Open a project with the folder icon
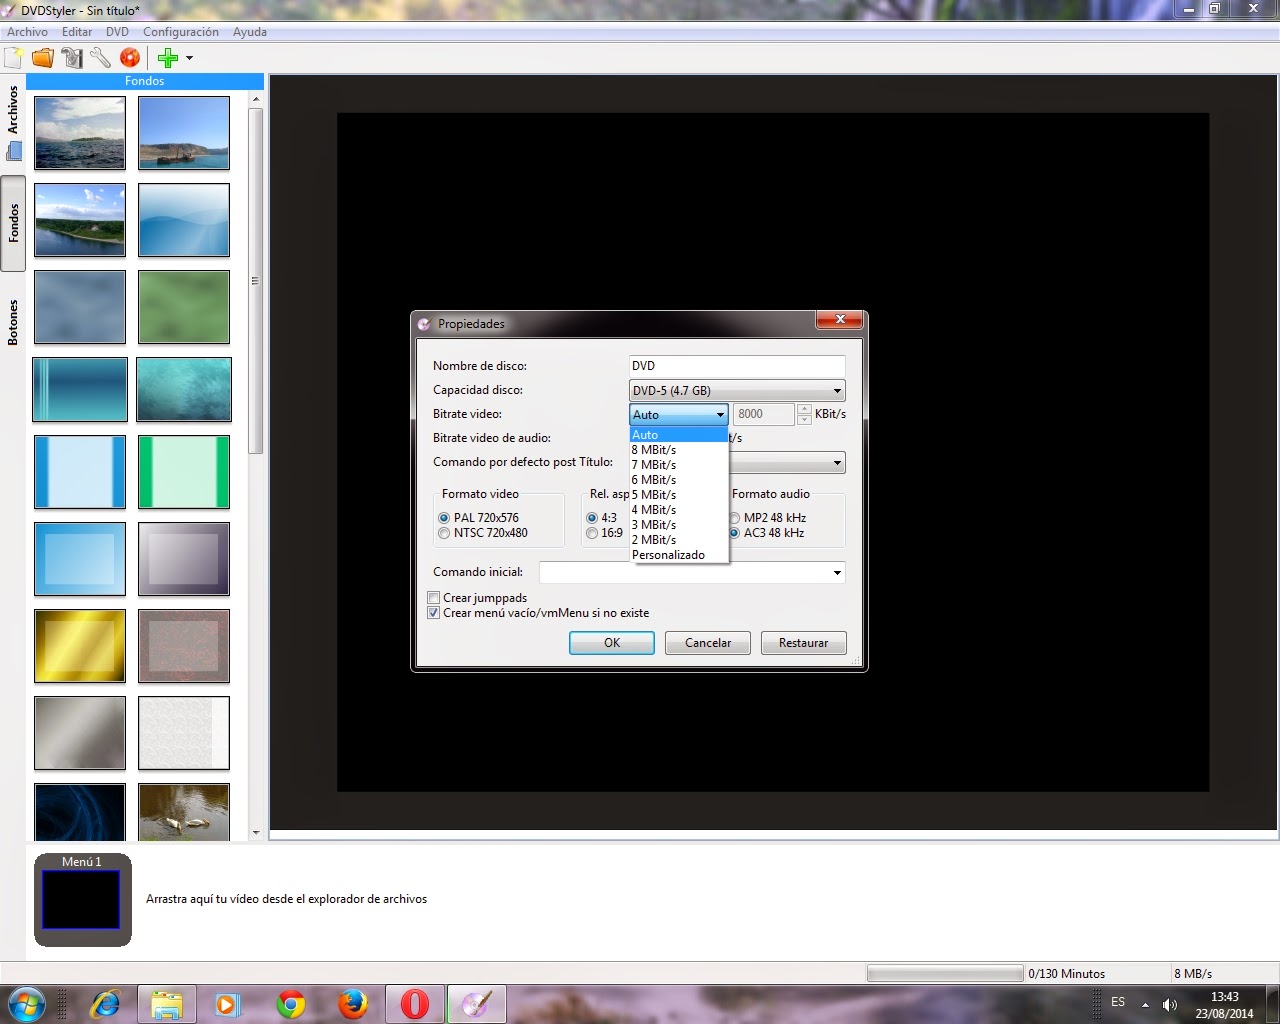This screenshot has height=1024, width=1280. (x=43, y=58)
